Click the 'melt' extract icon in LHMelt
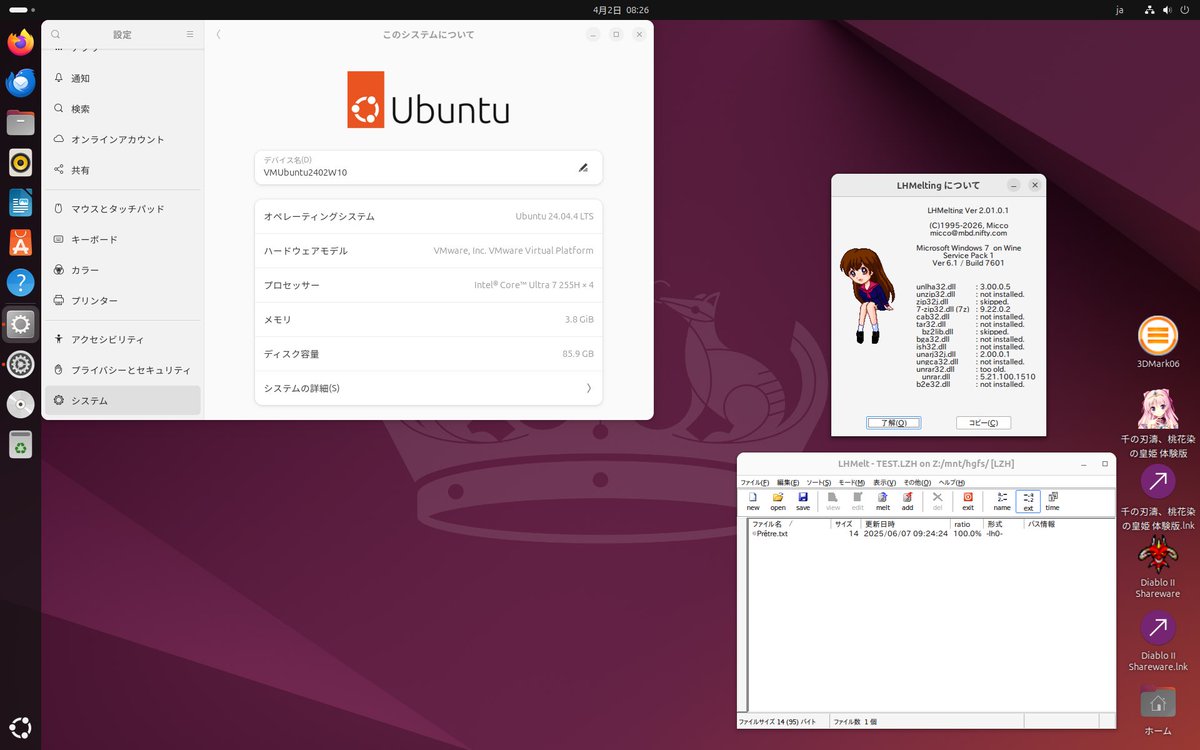 (883, 501)
